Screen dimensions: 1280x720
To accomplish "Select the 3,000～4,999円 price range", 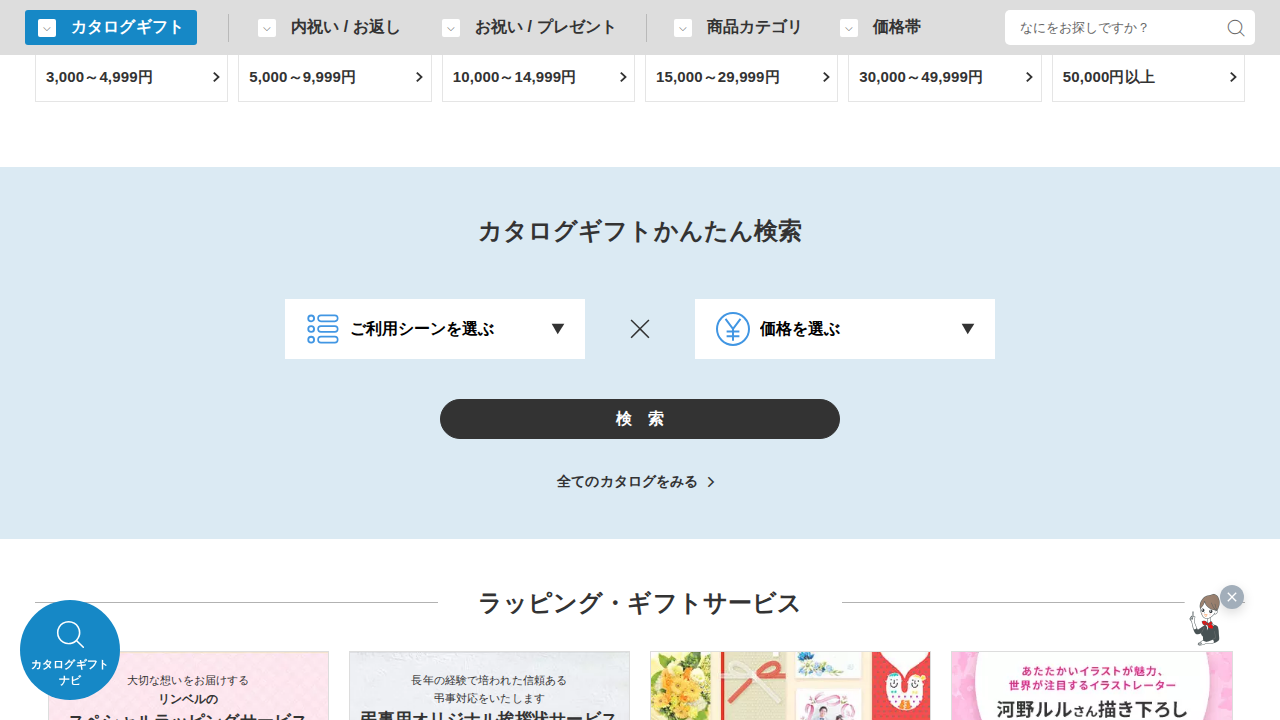I will coord(131,78).
